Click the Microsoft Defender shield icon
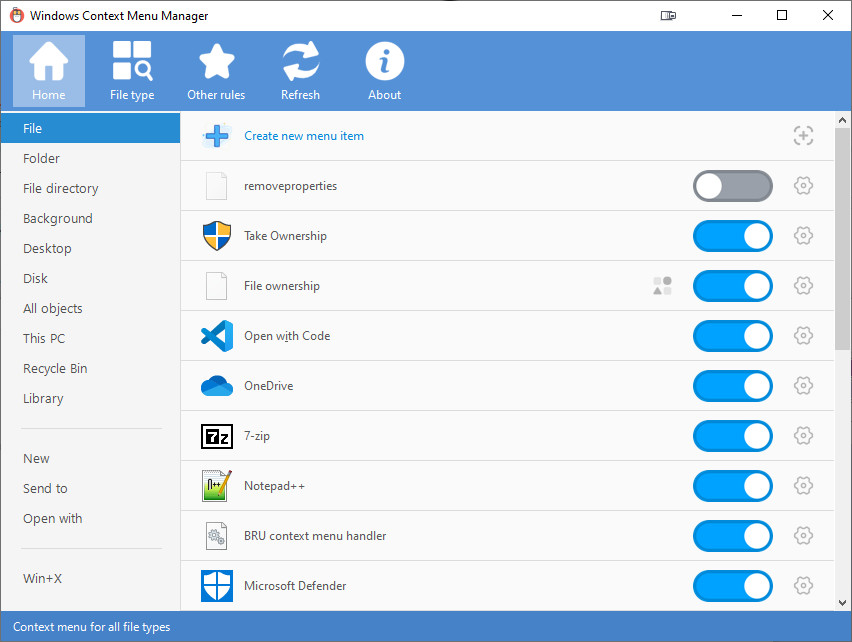This screenshot has height=642, width=852. click(x=217, y=586)
